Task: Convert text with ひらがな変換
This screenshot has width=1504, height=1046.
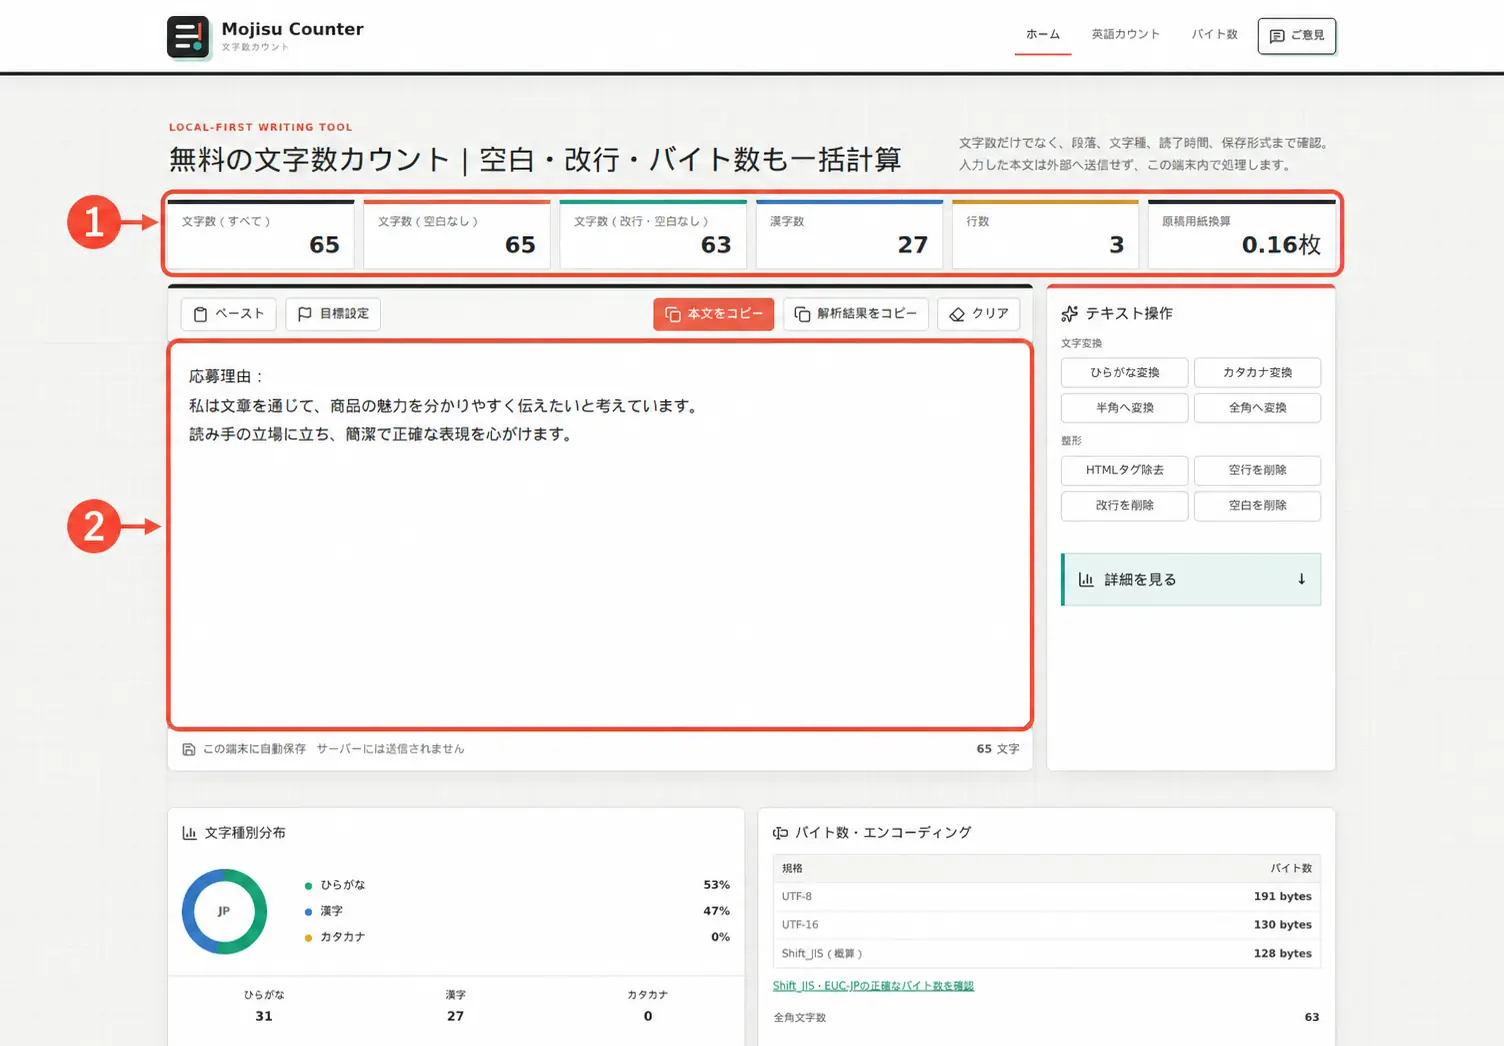Action: (x=1124, y=372)
